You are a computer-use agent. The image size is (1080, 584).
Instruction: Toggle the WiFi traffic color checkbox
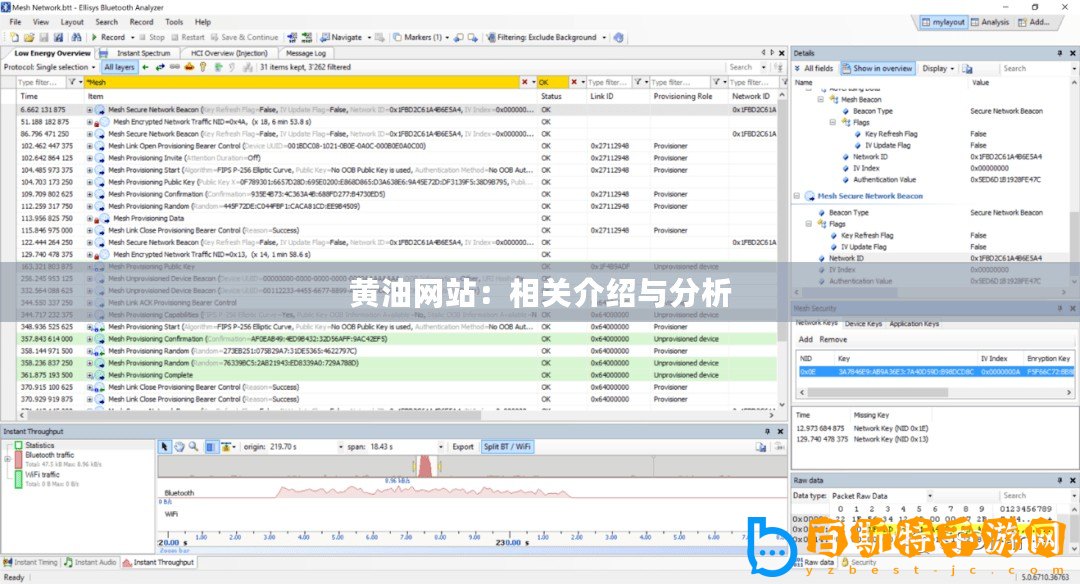[19, 479]
